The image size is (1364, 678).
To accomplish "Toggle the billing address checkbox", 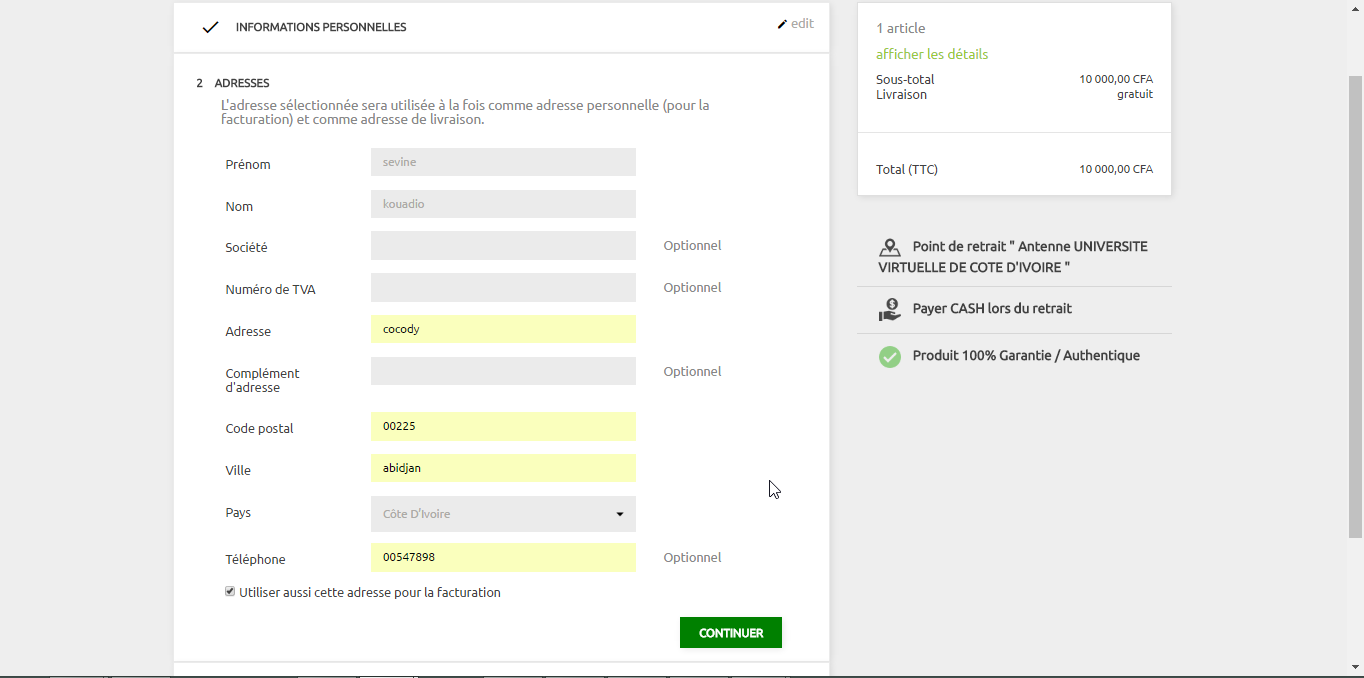I will (230, 592).
